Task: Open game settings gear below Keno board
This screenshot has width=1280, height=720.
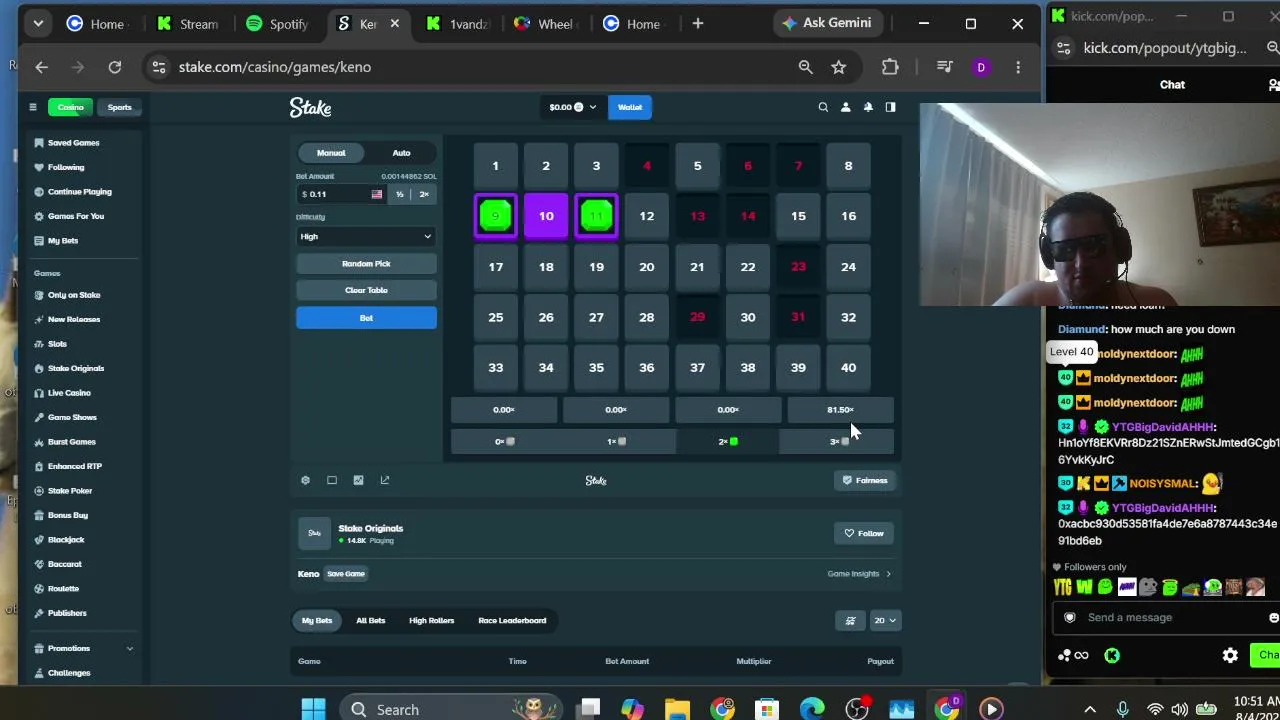Action: pos(305,480)
